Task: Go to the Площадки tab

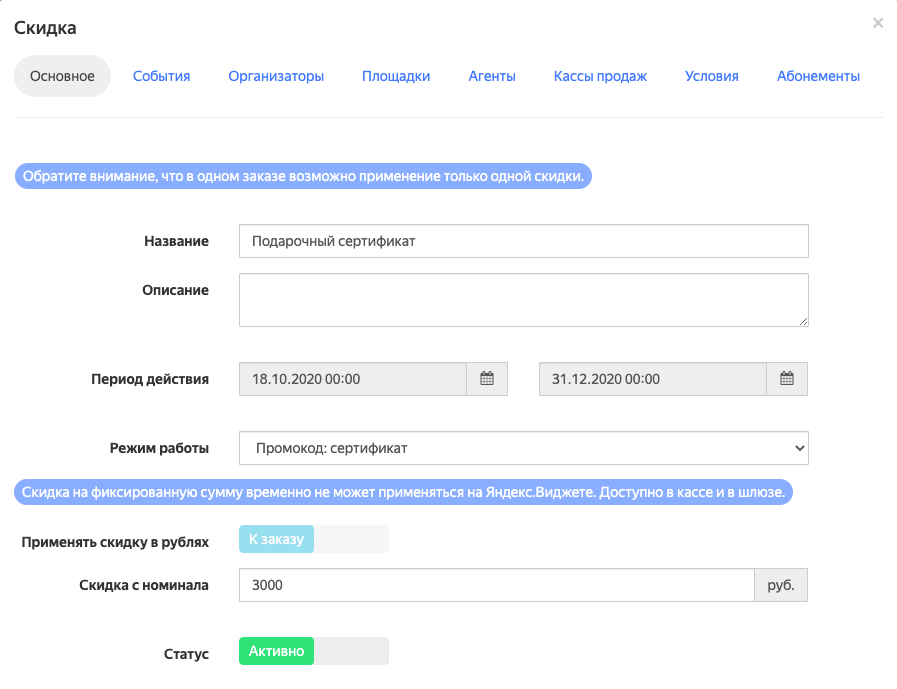Action: [x=396, y=76]
